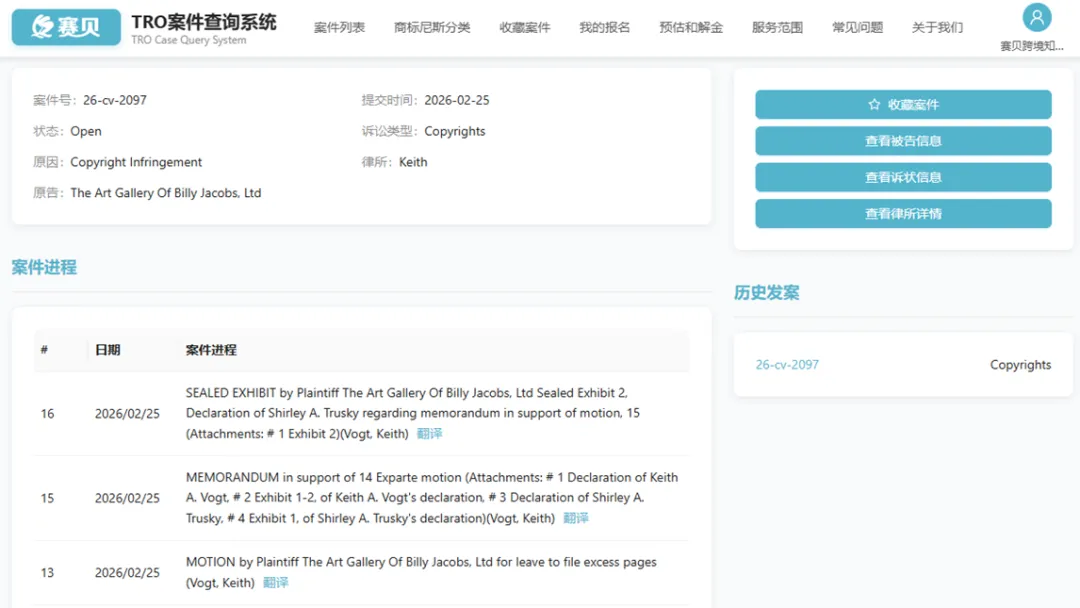Click the star 收藏案件 button

pos(902,105)
